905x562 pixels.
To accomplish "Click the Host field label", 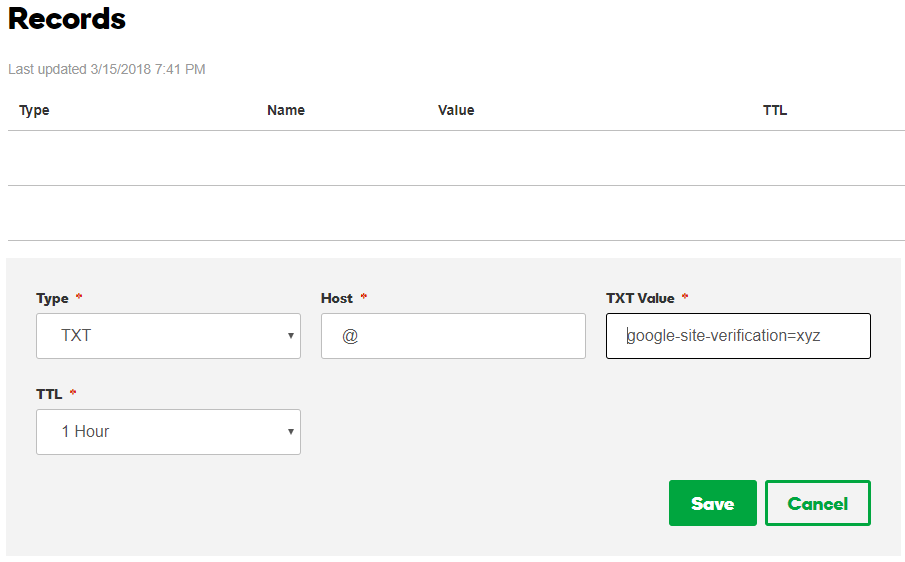I will pos(337,298).
